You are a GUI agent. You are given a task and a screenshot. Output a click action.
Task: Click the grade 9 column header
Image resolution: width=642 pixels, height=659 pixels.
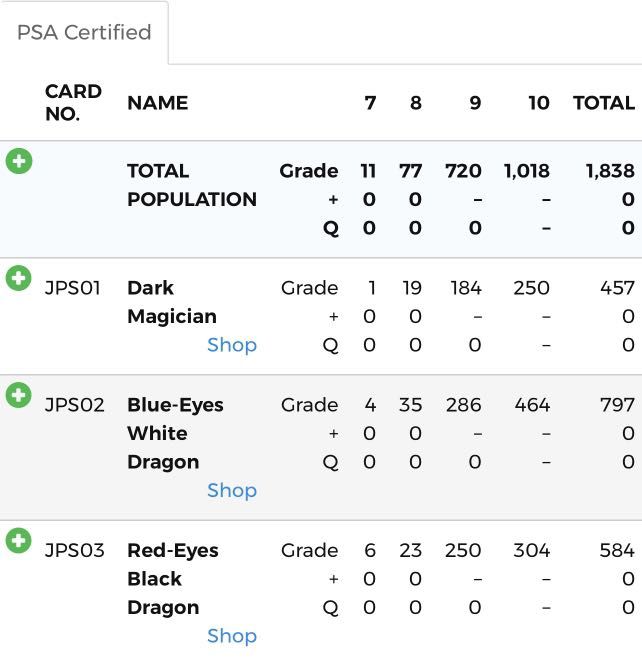(x=475, y=103)
